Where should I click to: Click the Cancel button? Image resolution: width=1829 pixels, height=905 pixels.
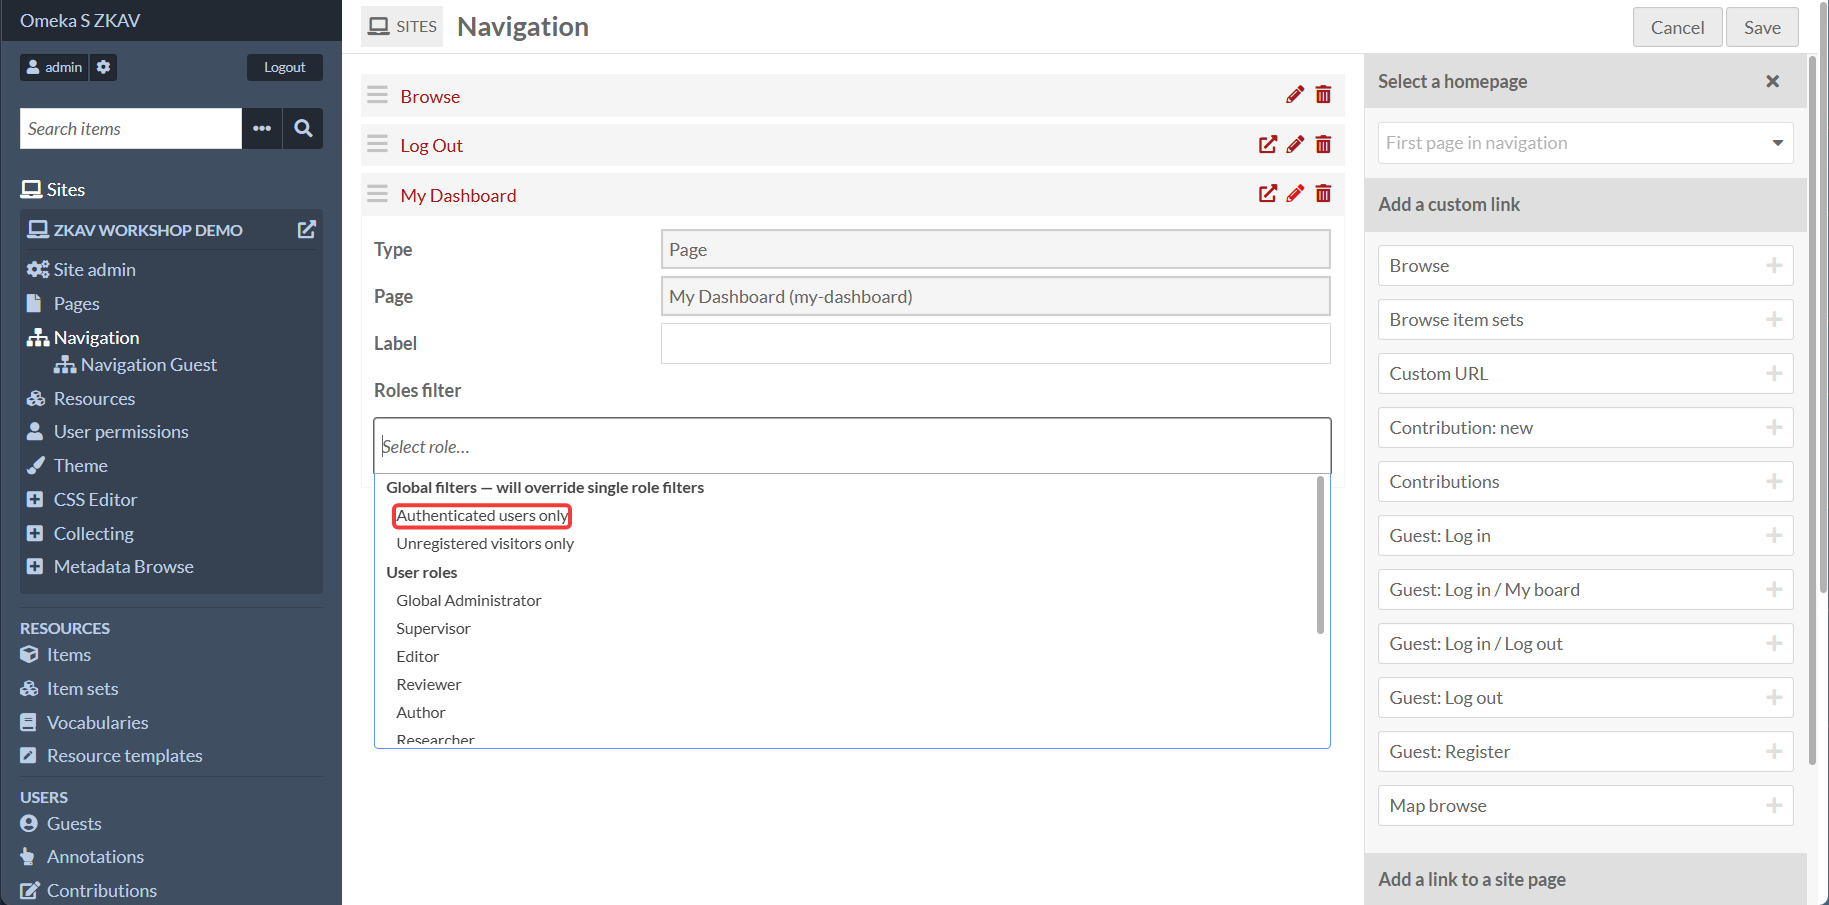[1677, 27]
